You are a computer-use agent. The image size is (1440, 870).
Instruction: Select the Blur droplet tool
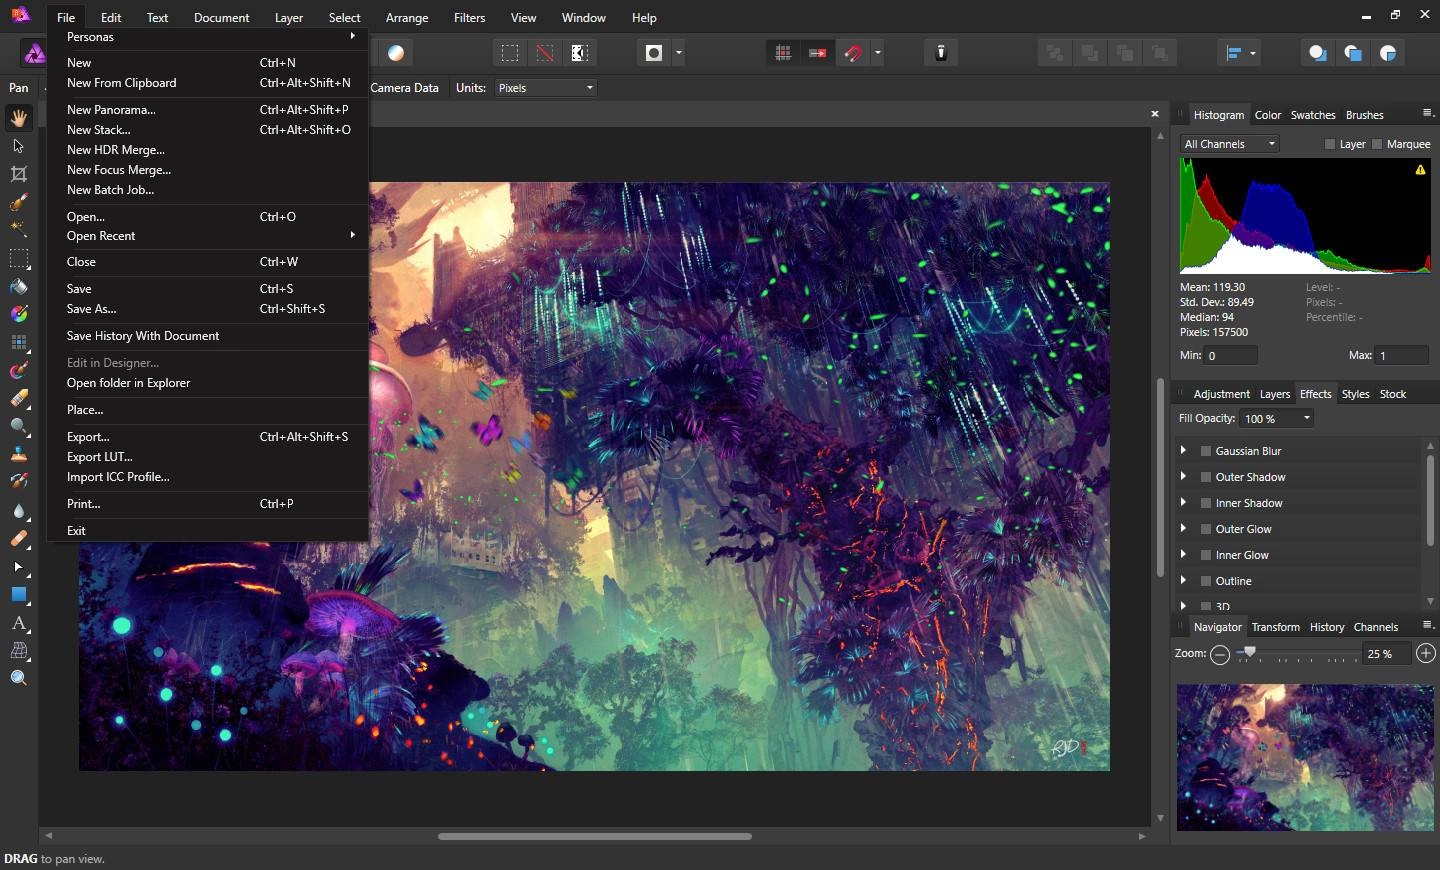pyautogui.click(x=18, y=511)
